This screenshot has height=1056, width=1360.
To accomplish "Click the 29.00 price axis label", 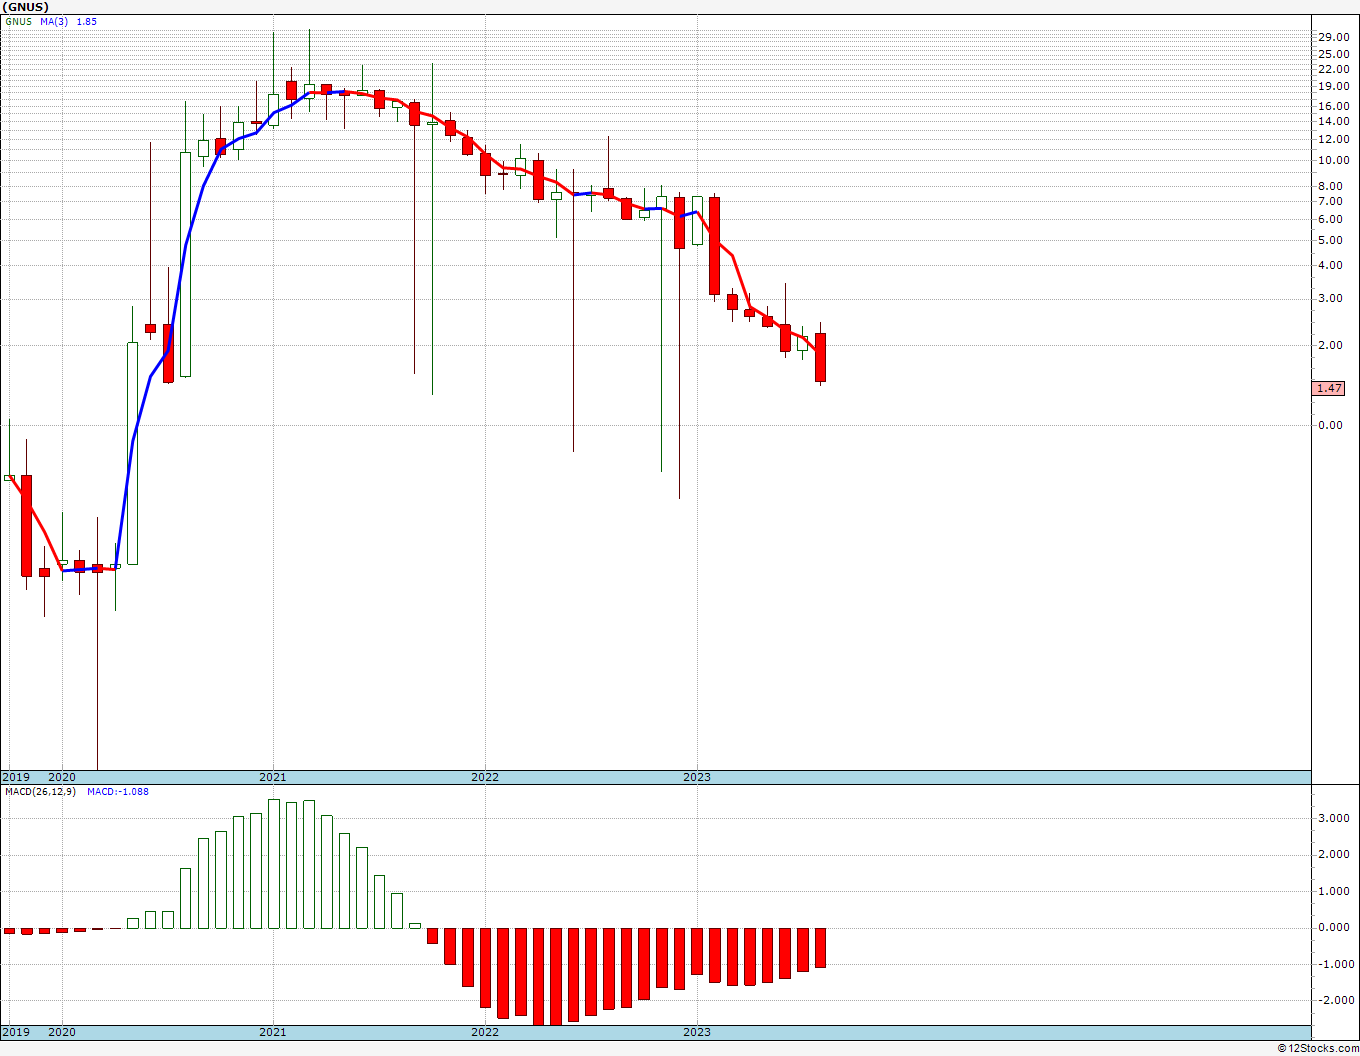I will pyautogui.click(x=1333, y=37).
